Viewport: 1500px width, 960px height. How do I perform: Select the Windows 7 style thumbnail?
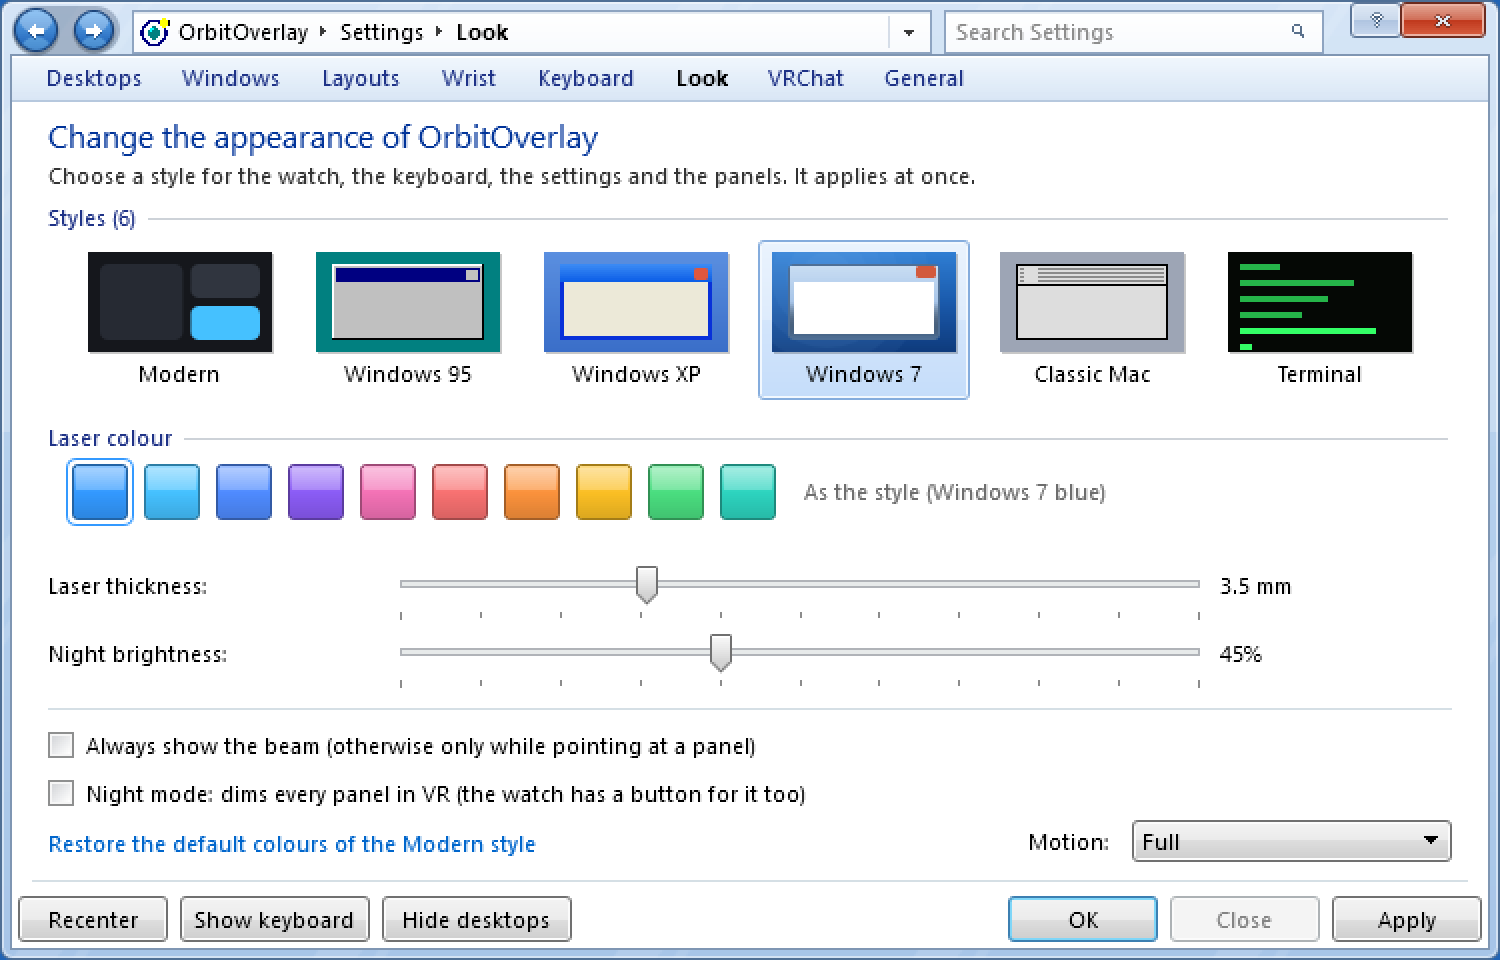point(864,319)
